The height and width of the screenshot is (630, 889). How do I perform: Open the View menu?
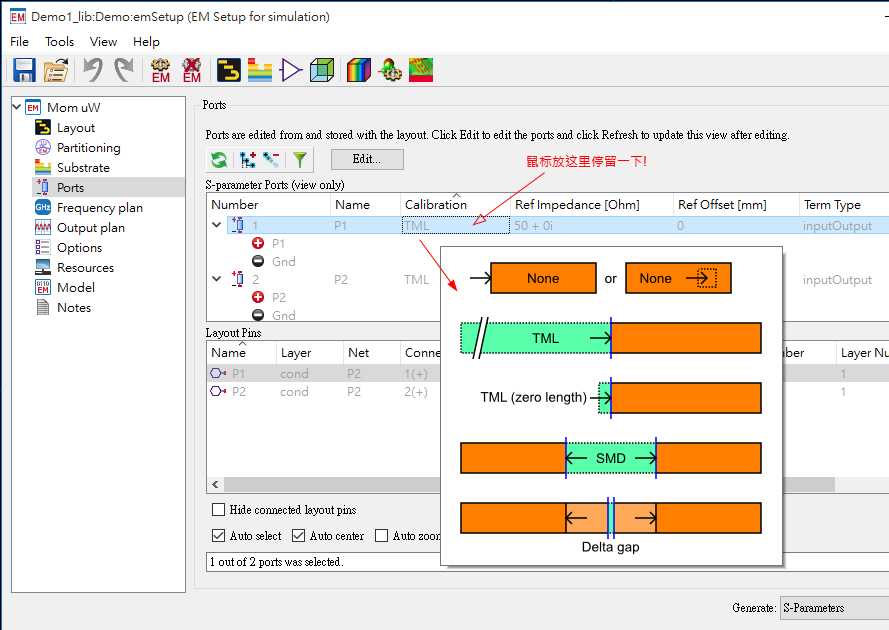pos(103,41)
